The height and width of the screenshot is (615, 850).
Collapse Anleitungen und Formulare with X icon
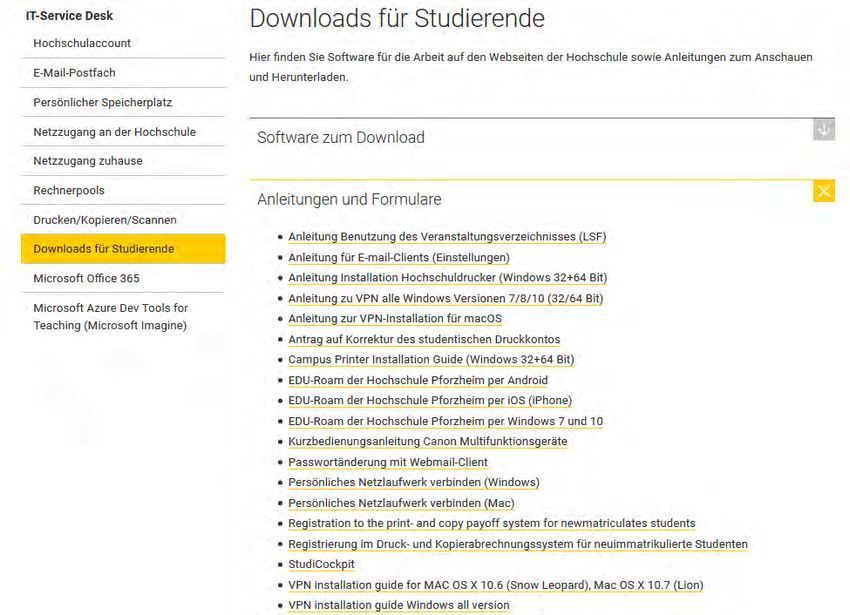tap(823, 191)
